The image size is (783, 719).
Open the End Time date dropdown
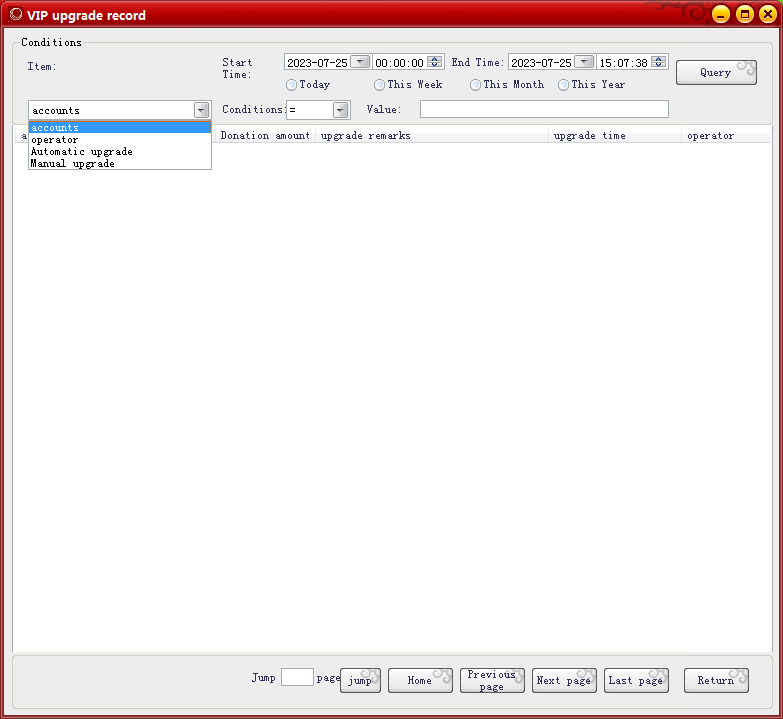584,62
